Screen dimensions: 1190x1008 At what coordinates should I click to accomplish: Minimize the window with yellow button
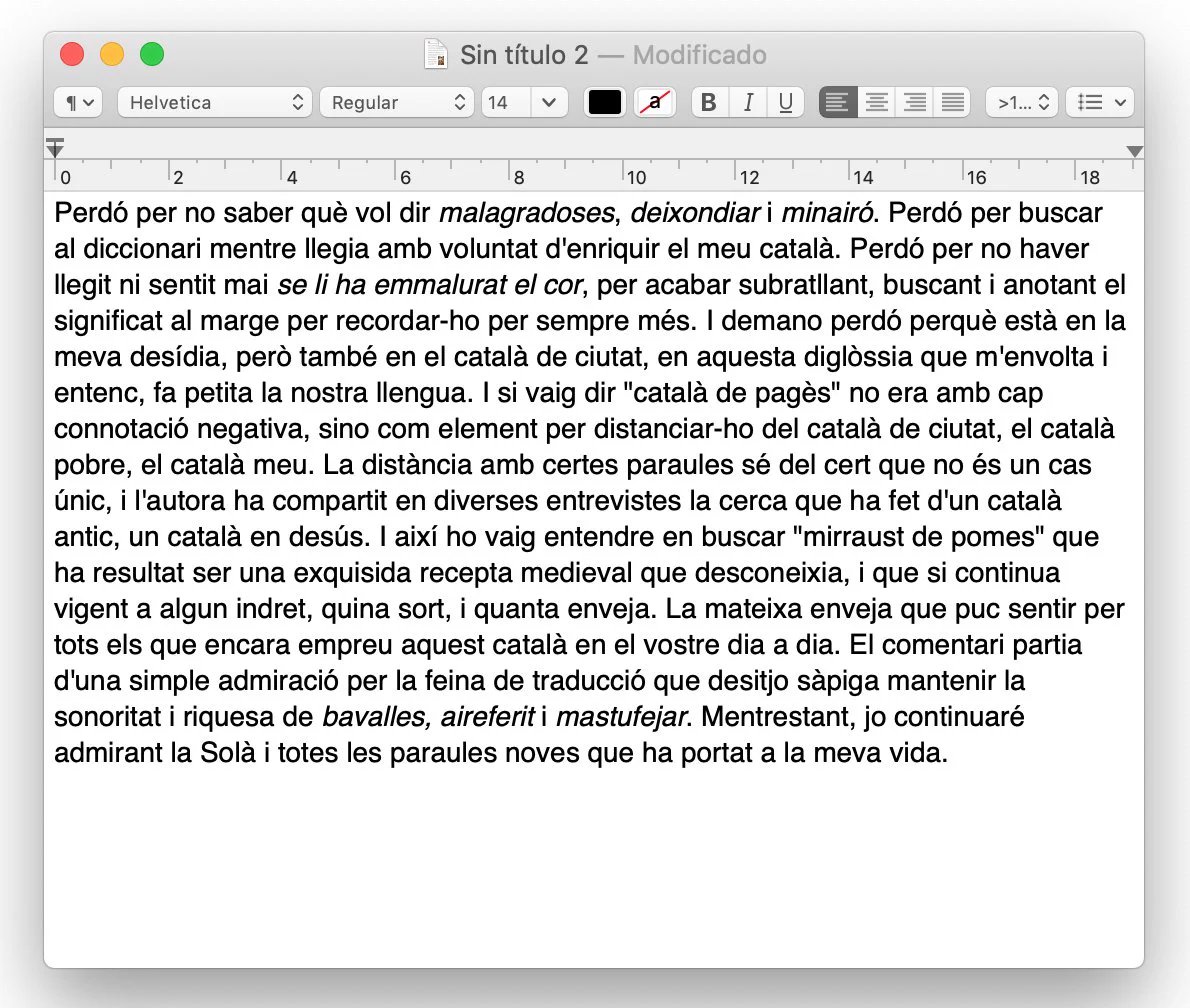(x=112, y=55)
